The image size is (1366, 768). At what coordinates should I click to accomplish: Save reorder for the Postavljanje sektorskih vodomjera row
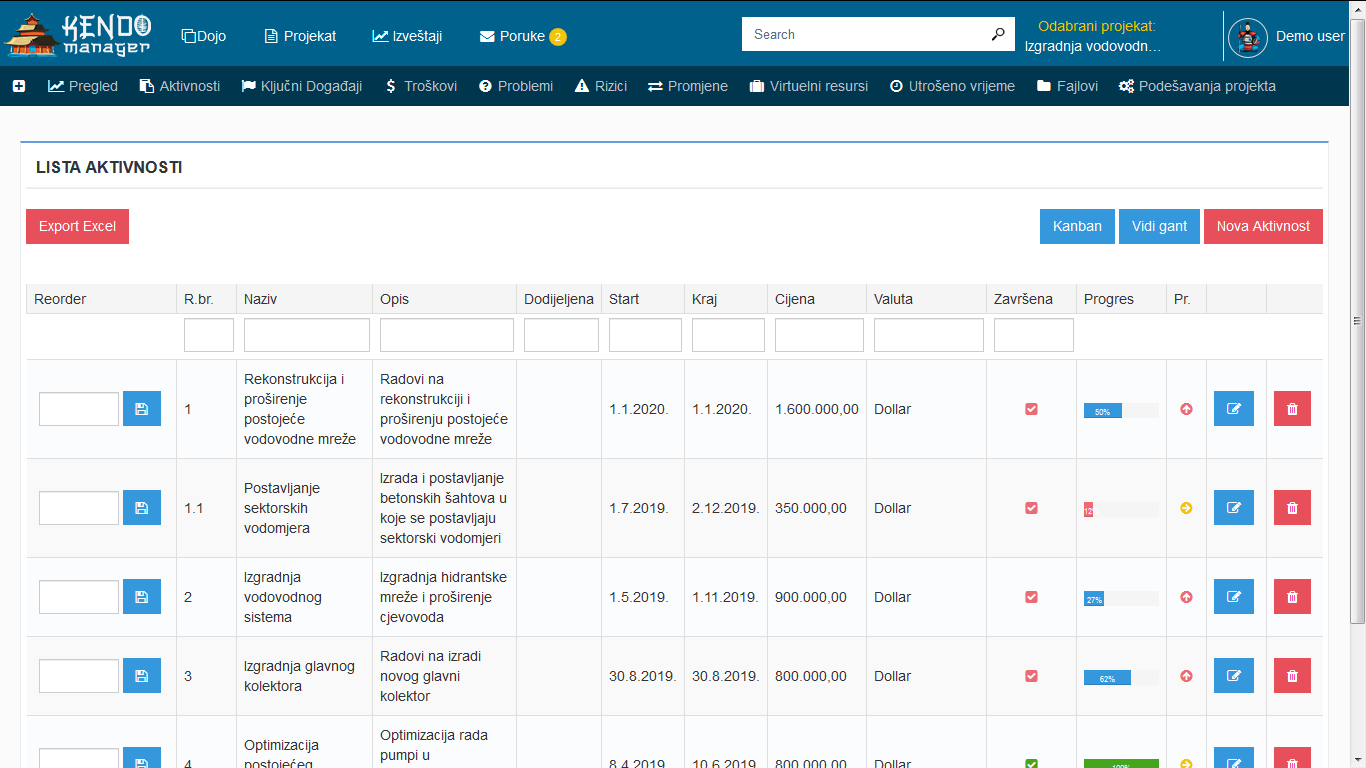(141, 508)
